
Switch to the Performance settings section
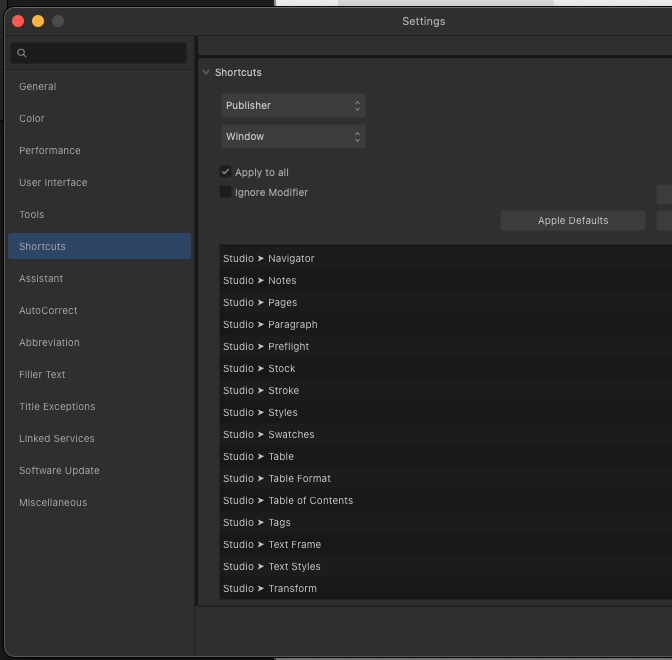pyautogui.click(x=50, y=151)
